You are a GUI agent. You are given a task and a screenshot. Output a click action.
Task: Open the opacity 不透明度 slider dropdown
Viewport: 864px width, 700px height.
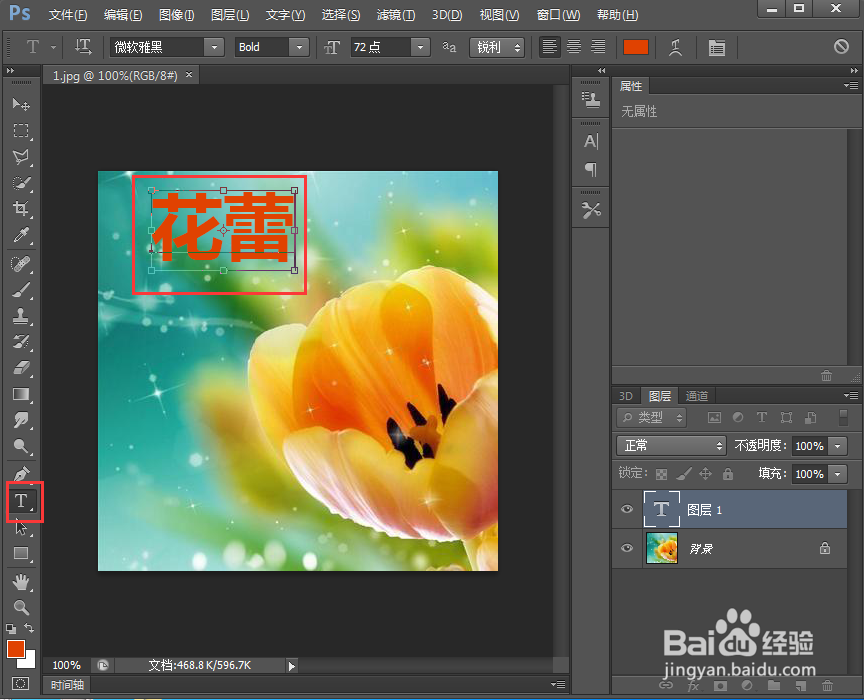838,445
